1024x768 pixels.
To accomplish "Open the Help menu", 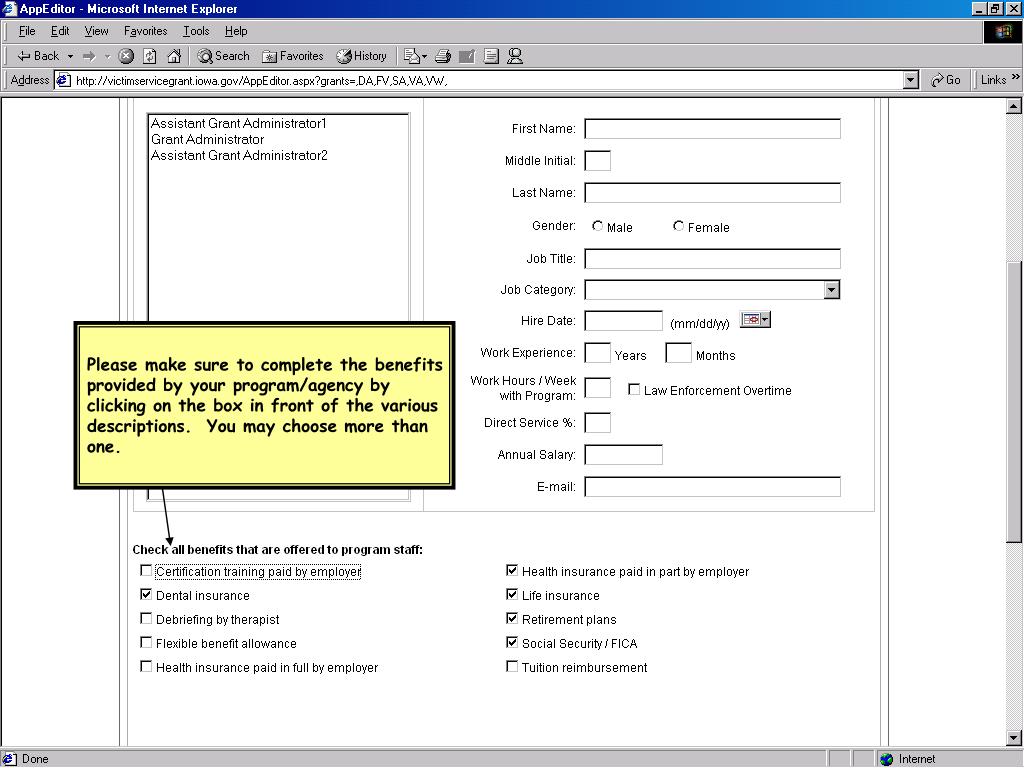I will (236, 31).
